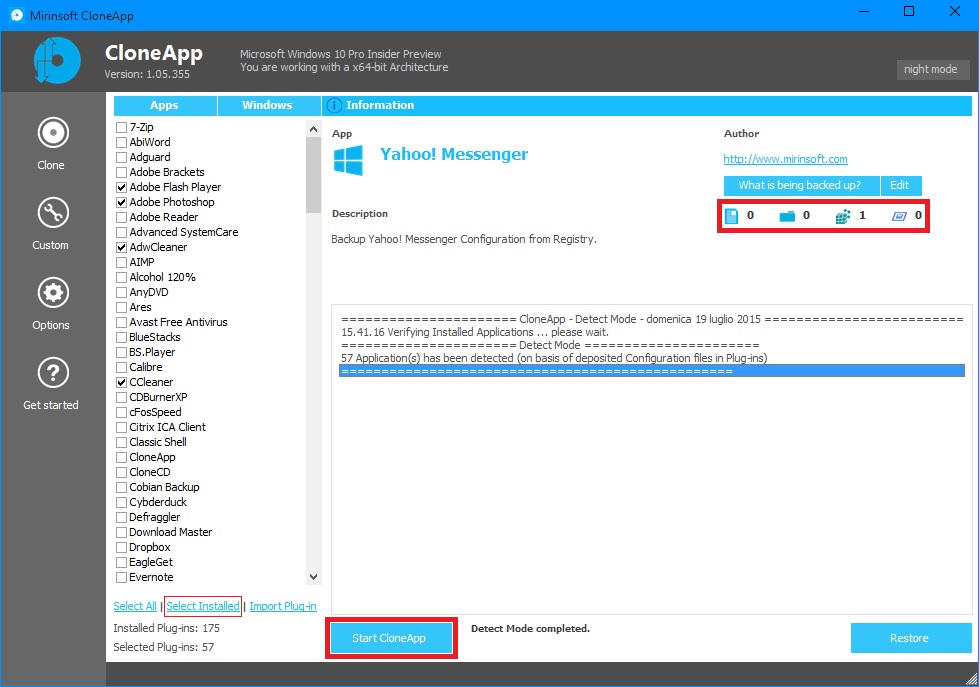Screen dimensions: 979x687
Task: Enable the 7-Zip checkbox
Action: [x=122, y=128]
